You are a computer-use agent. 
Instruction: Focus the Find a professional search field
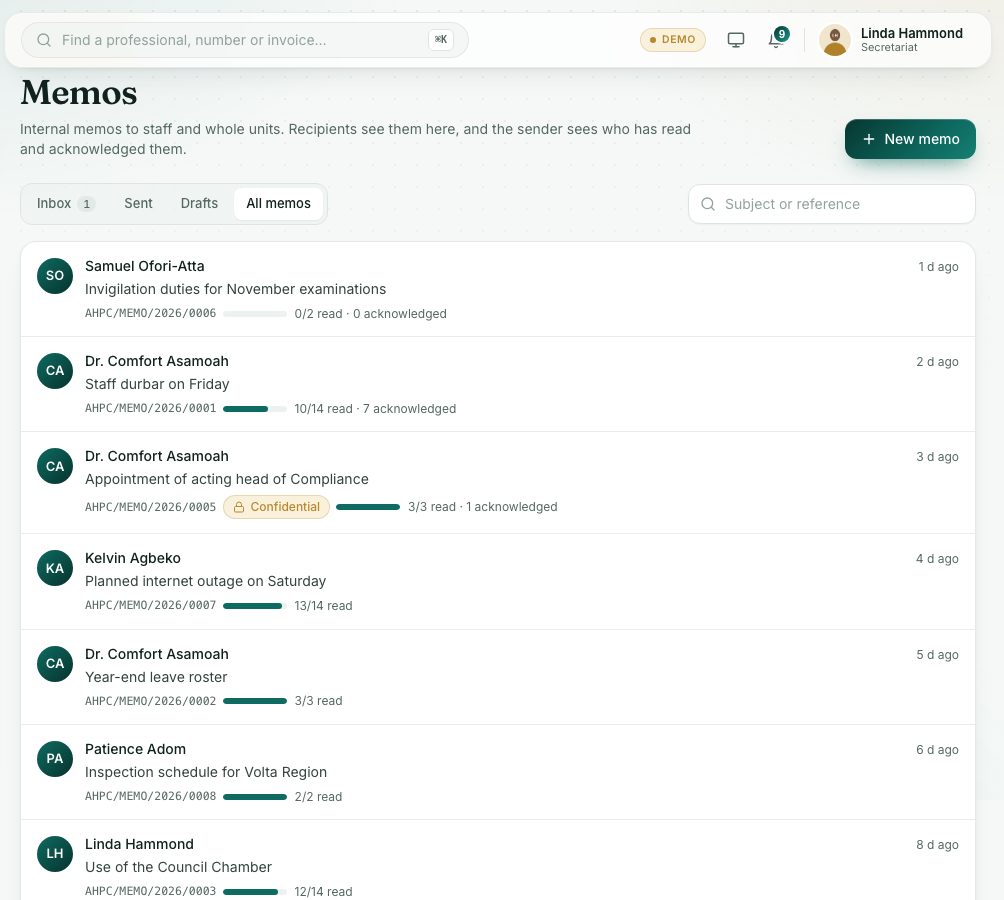(x=245, y=40)
